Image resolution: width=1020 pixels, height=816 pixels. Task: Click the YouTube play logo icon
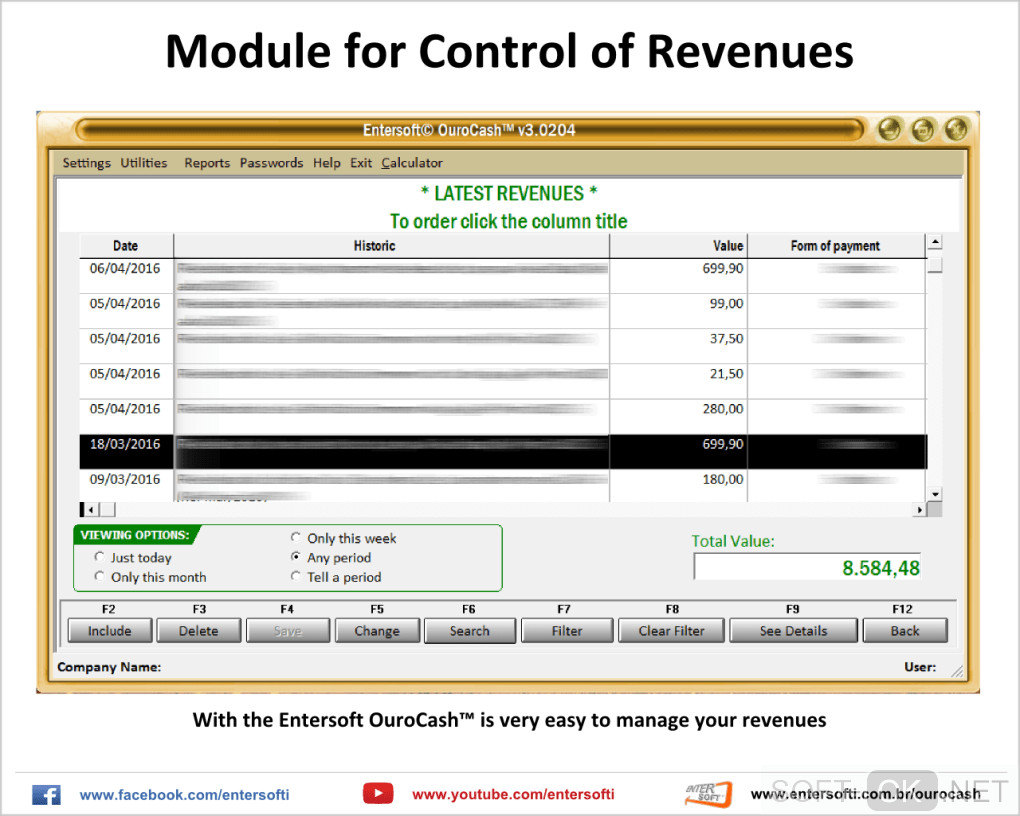click(x=378, y=793)
